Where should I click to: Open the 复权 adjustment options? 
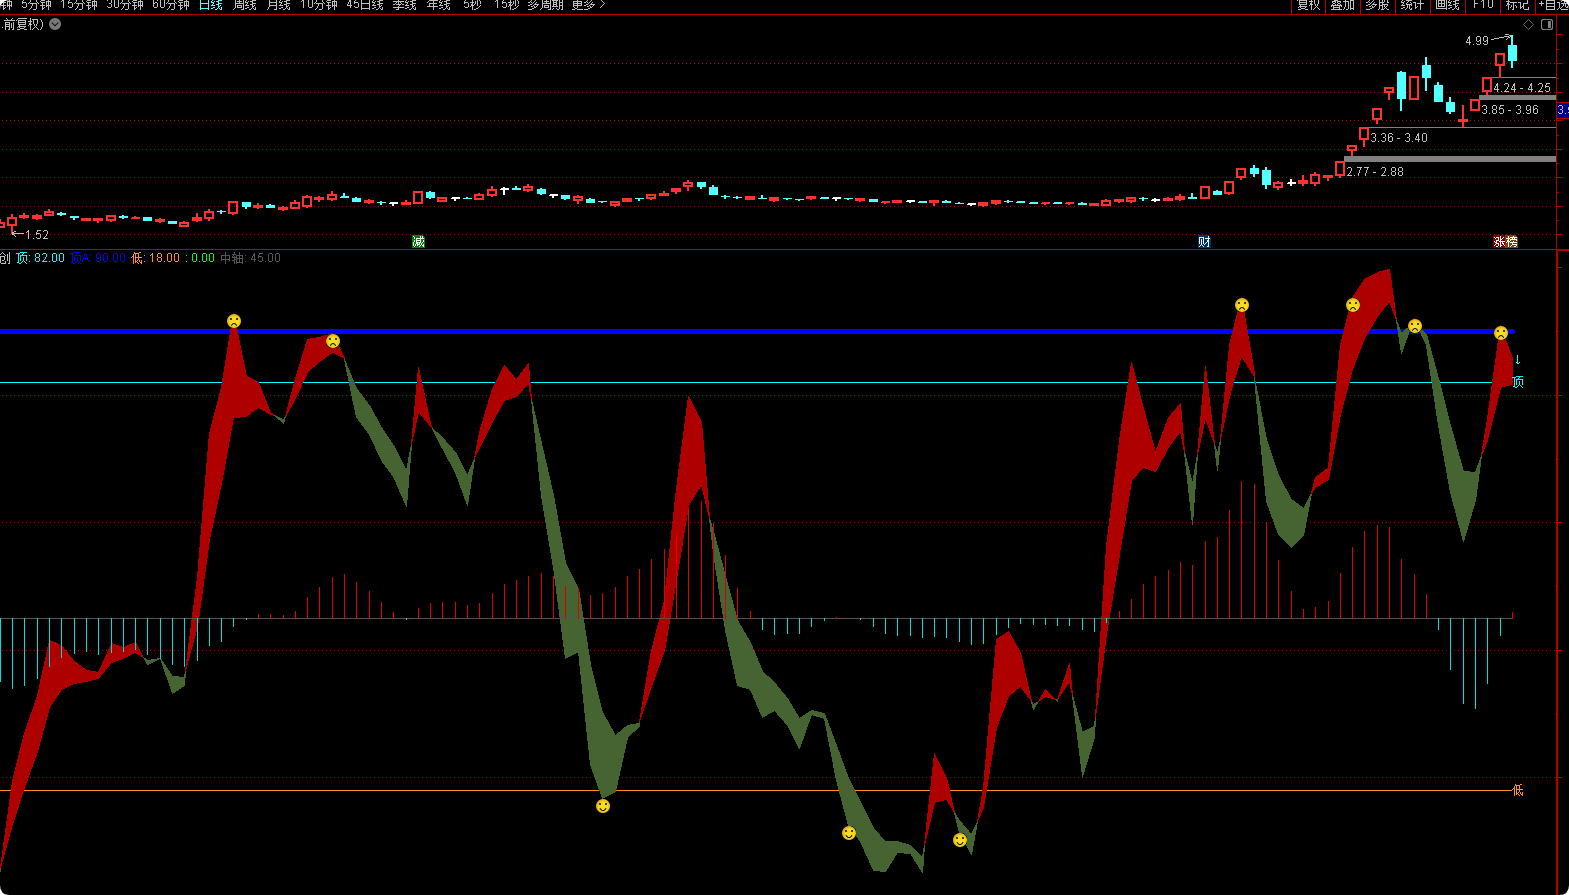point(1308,5)
